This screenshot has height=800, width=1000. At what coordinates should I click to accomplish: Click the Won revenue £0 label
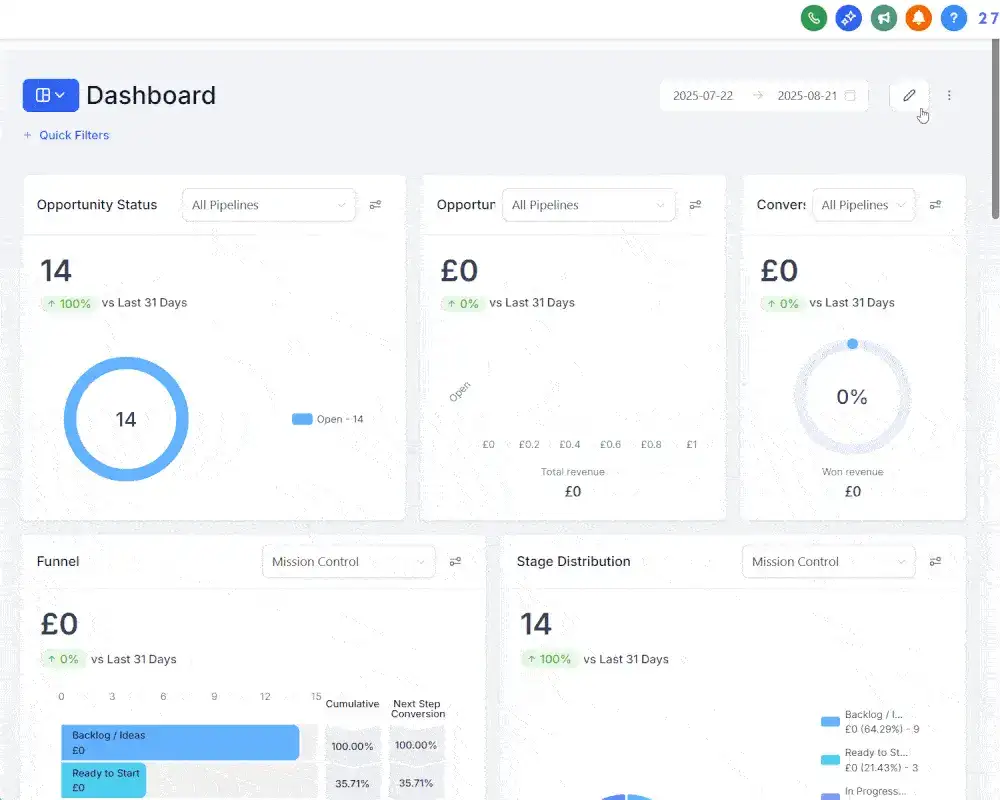pos(853,482)
